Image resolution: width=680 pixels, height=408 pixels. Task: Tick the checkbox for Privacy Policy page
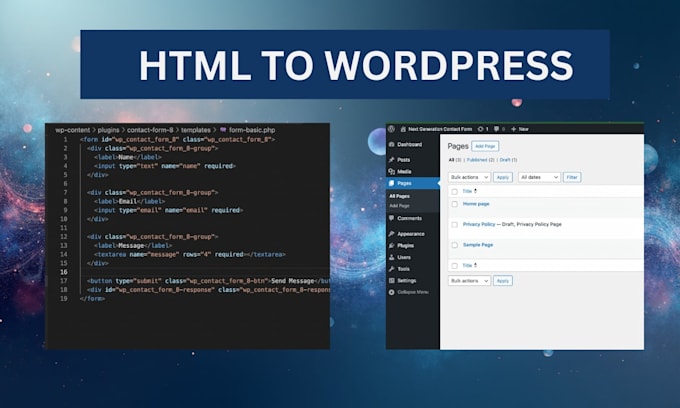(454, 225)
